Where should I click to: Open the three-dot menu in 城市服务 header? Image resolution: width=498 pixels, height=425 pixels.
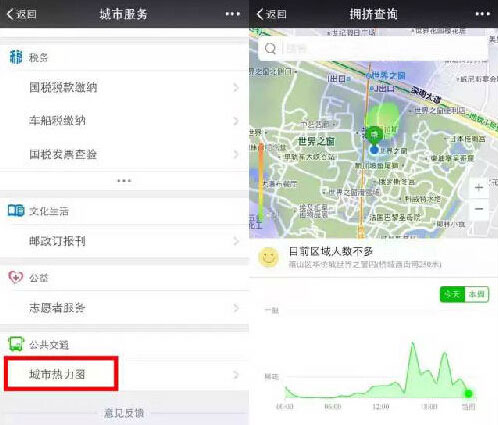pyautogui.click(x=232, y=14)
